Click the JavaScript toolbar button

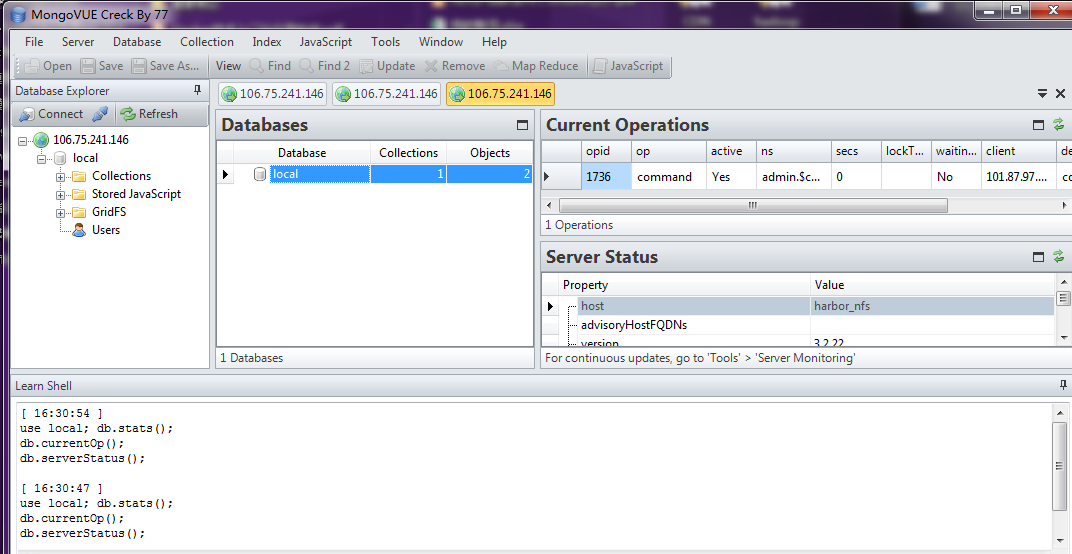628,66
